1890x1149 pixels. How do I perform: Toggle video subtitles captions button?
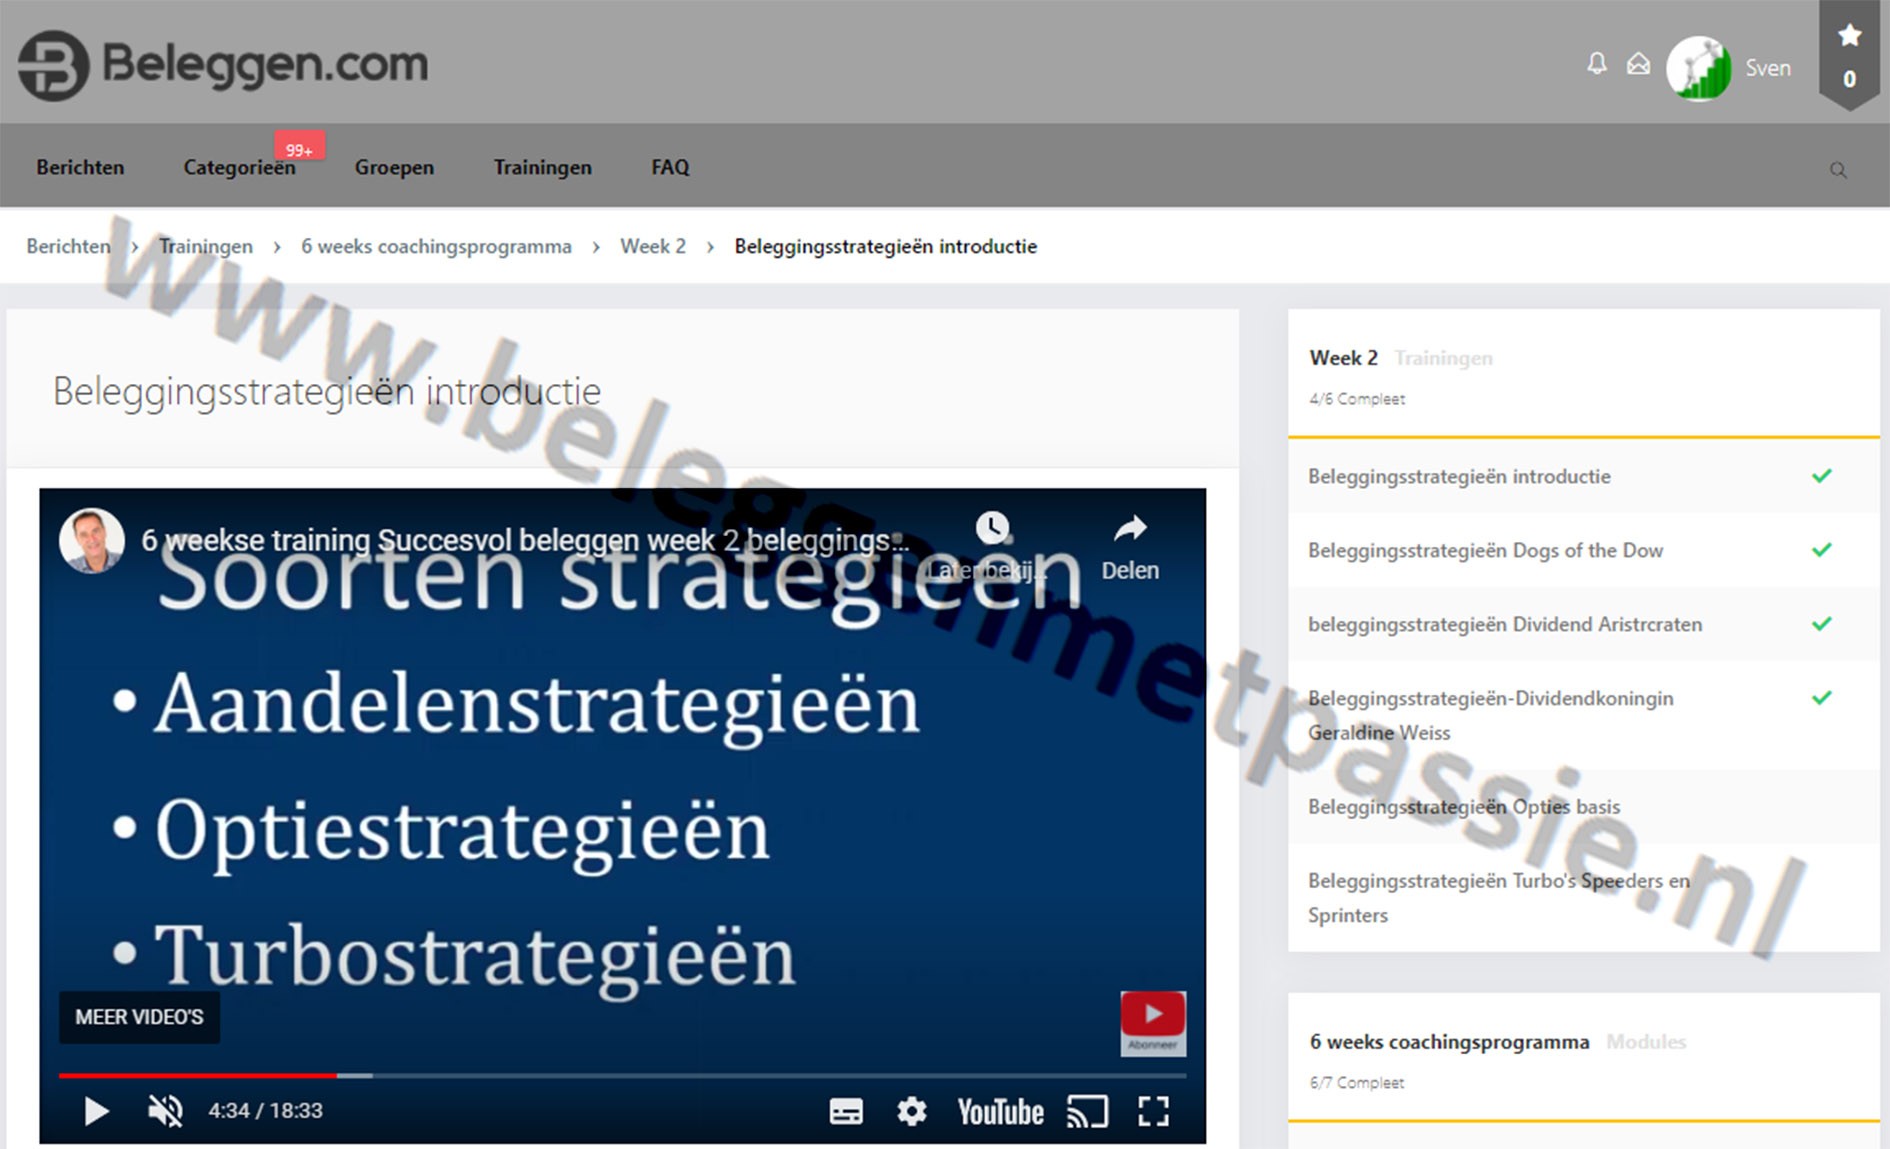click(846, 1111)
